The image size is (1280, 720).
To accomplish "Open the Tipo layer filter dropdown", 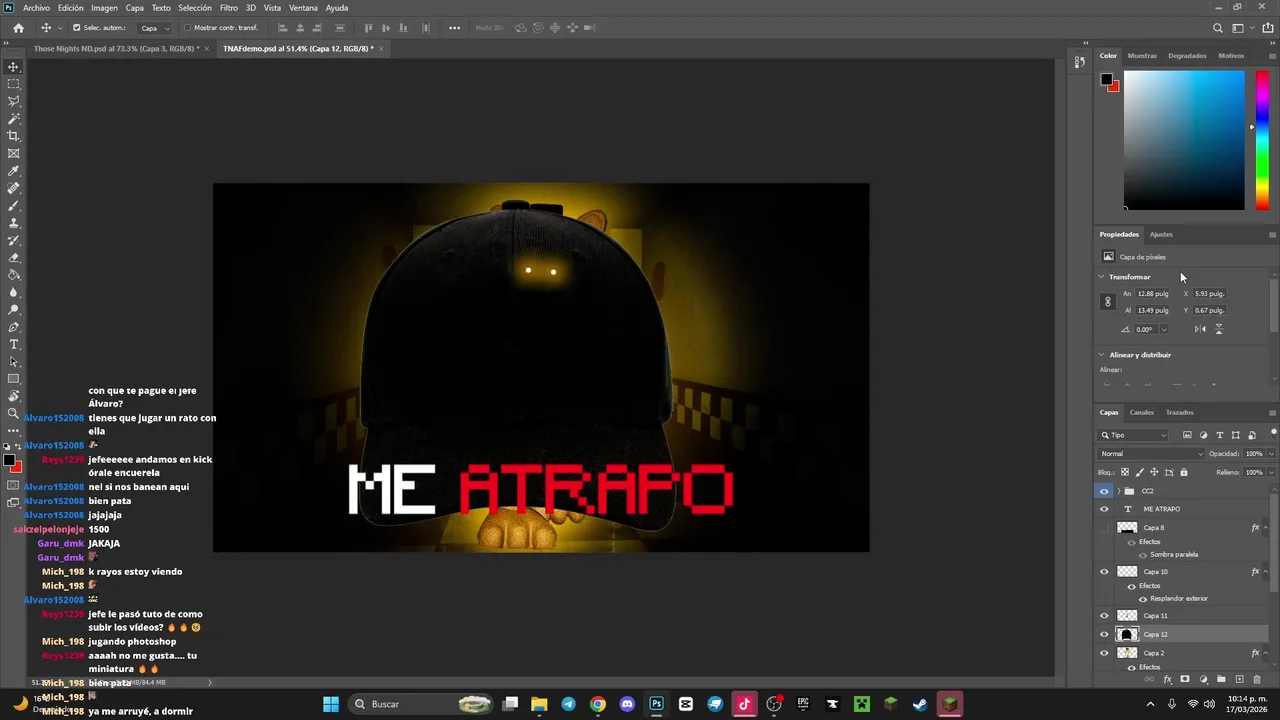I will point(1133,435).
